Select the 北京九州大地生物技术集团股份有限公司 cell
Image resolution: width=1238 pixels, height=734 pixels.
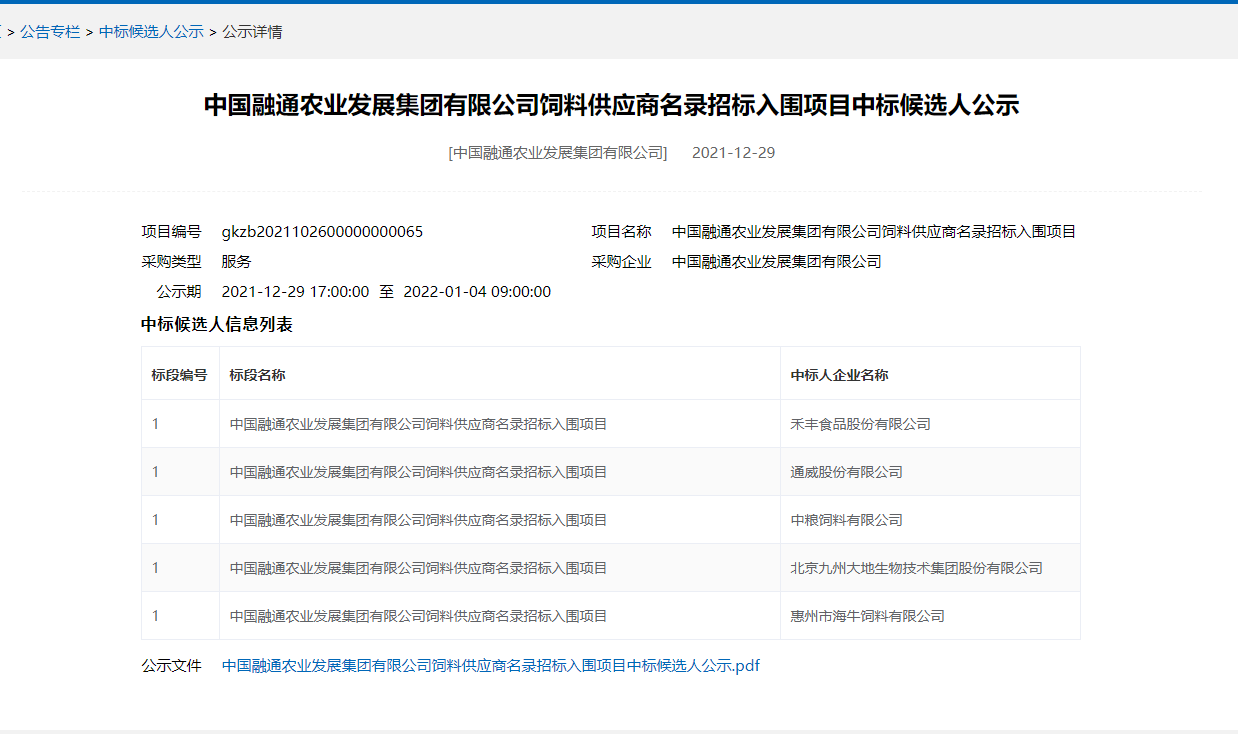(916, 568)
